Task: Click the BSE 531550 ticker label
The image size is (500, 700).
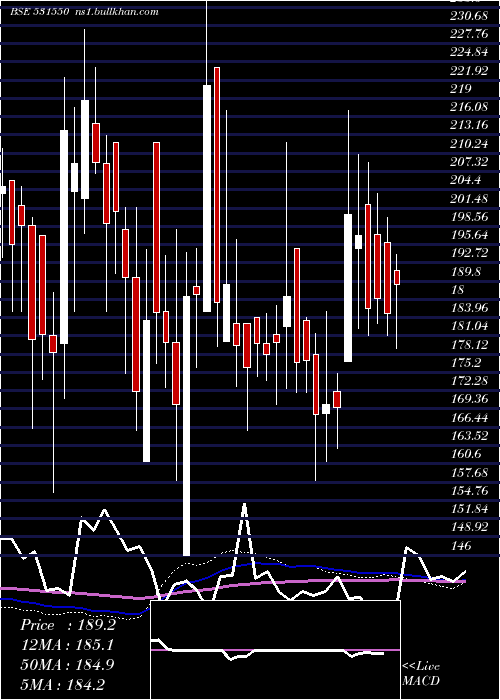Action: (39, 12)
